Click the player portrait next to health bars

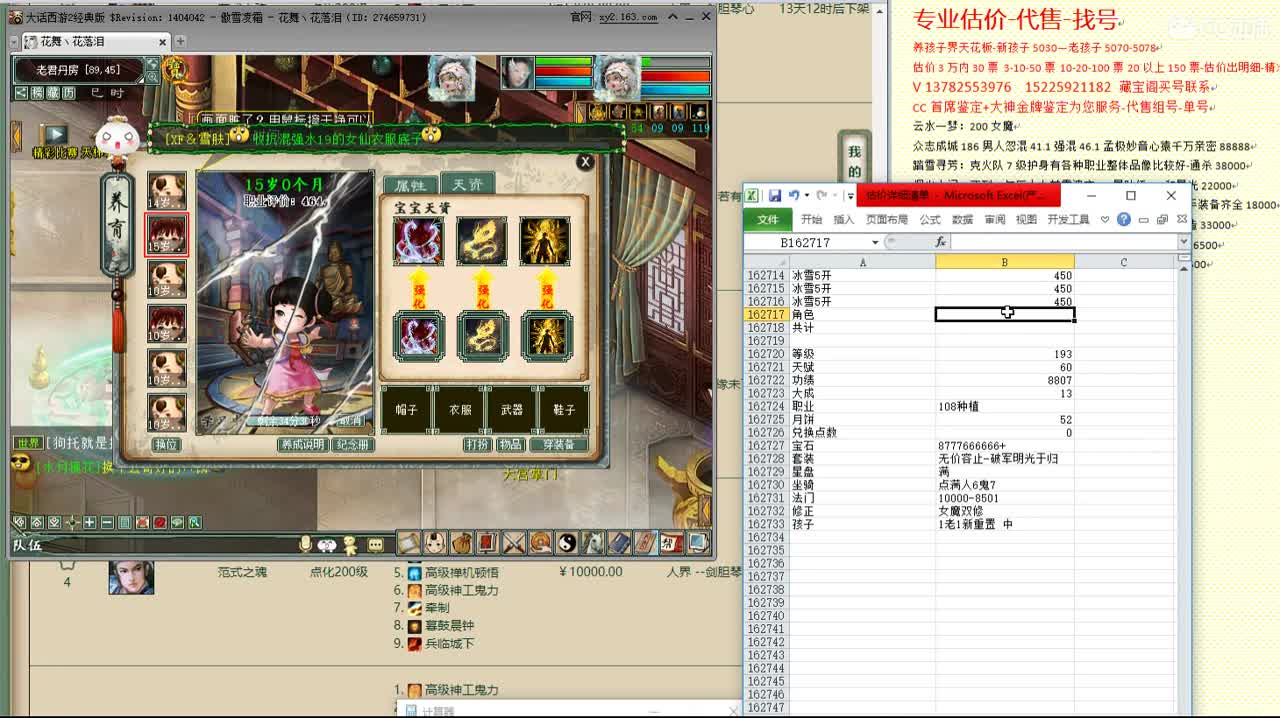click(618, 77)
